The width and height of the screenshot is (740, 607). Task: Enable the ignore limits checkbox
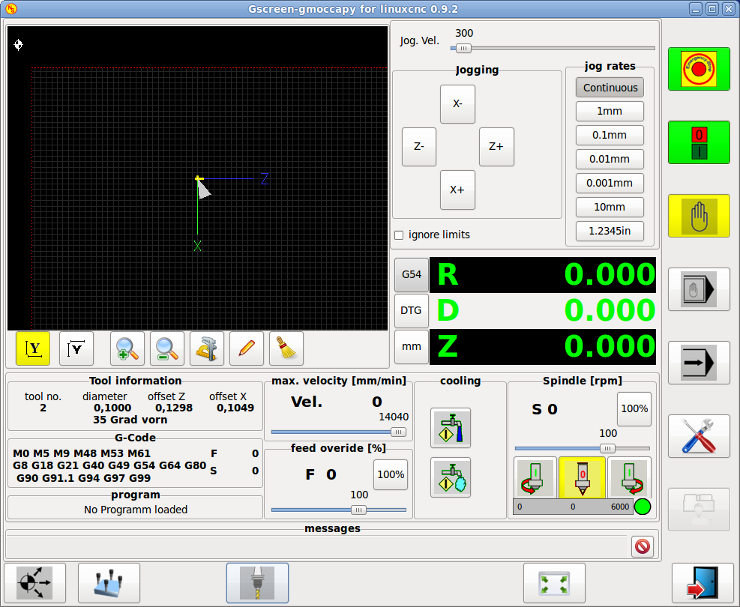pyautogui.click(x=399, y=235)
